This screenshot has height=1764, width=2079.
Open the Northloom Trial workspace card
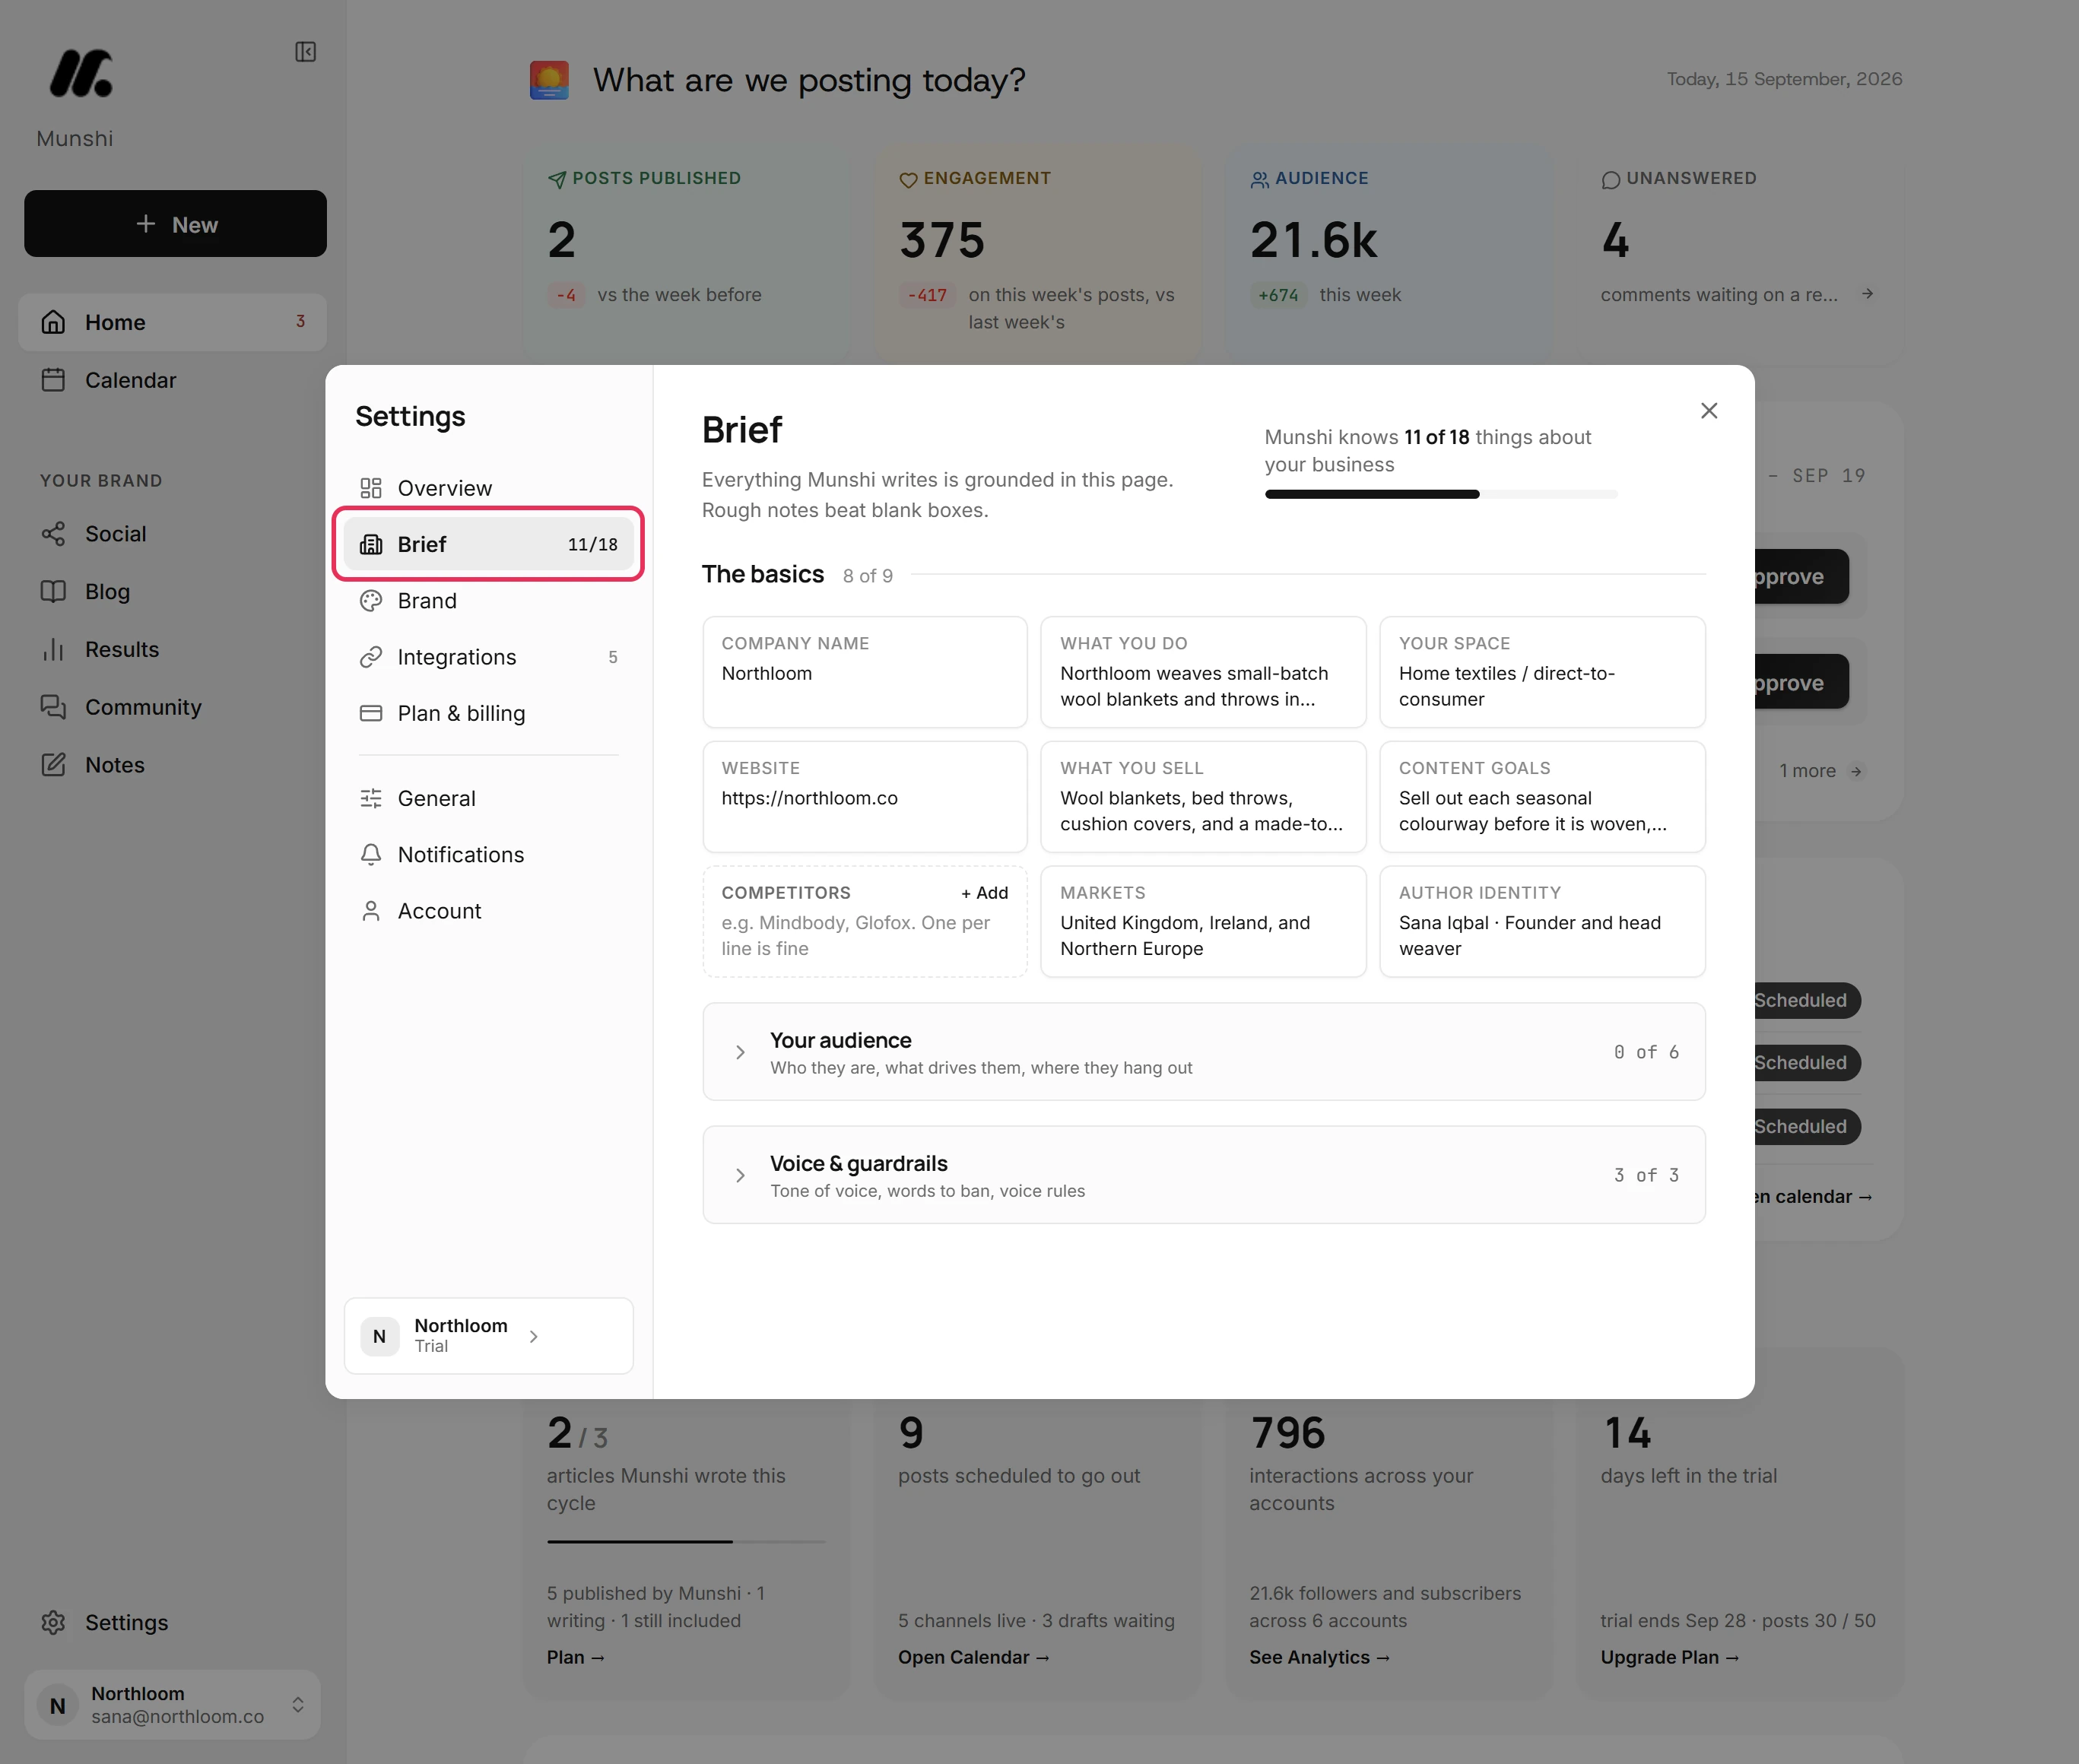click(x=488, y=1336)
